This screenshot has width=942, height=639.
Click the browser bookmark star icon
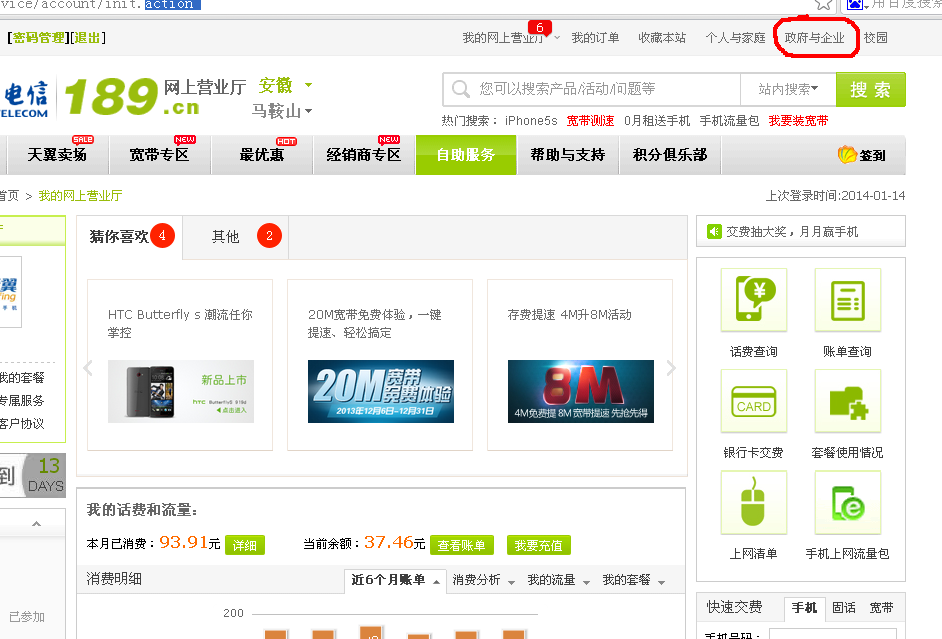(824, 5)
